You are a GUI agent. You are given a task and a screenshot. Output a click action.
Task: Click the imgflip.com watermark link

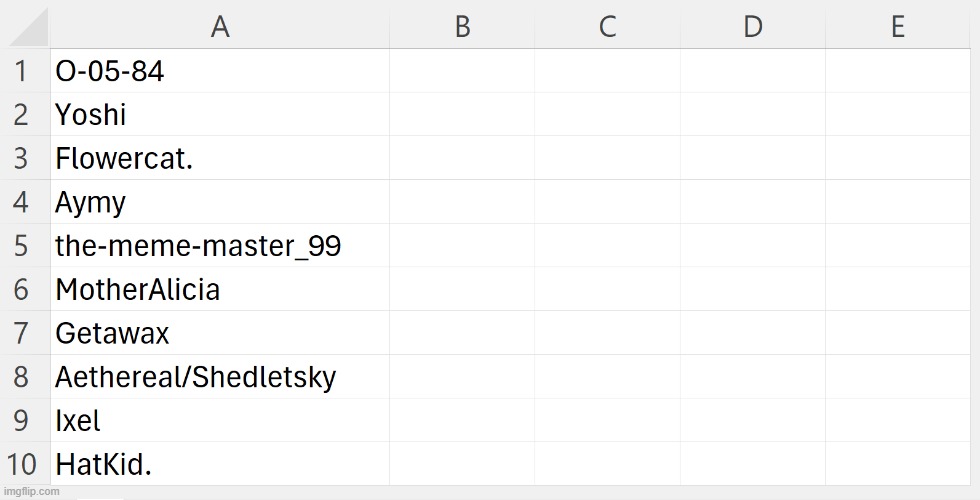(x=31, y=492)
